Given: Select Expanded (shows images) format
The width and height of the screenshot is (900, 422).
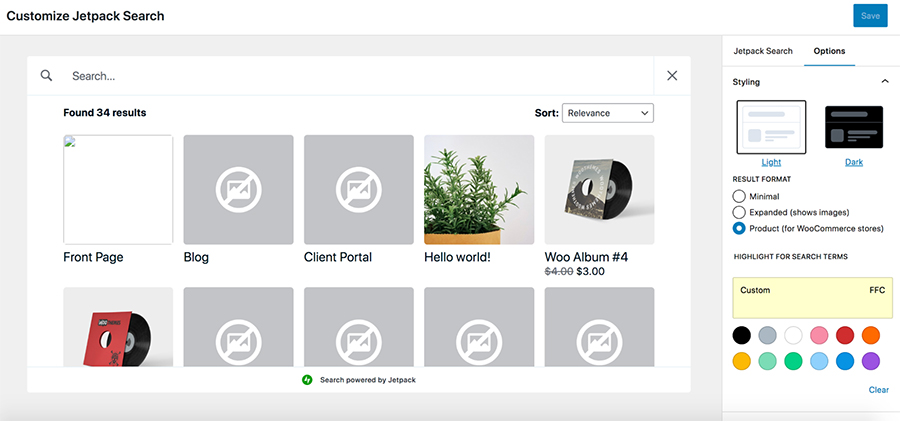Looking at the screenshot, I should 739,212.
